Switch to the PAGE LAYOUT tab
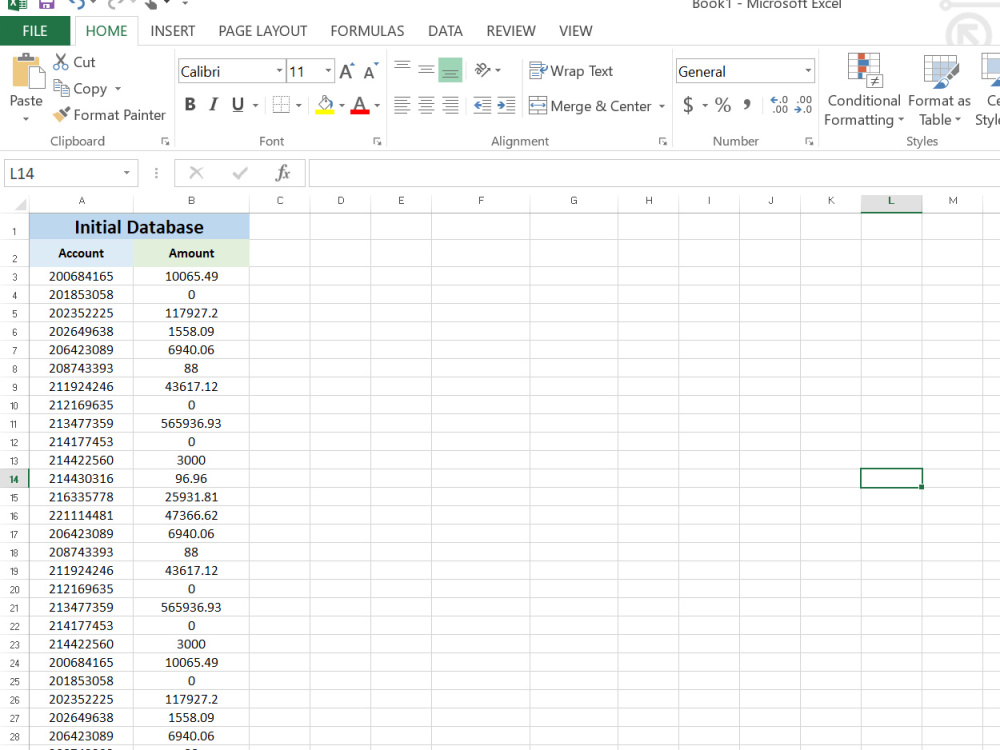 (262, 31)
